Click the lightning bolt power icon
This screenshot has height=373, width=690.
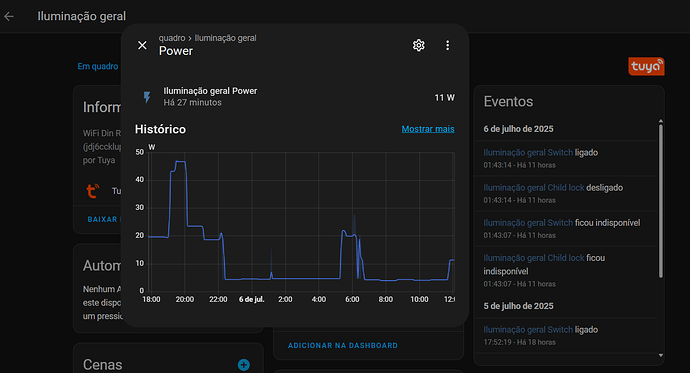coord(147,97)
